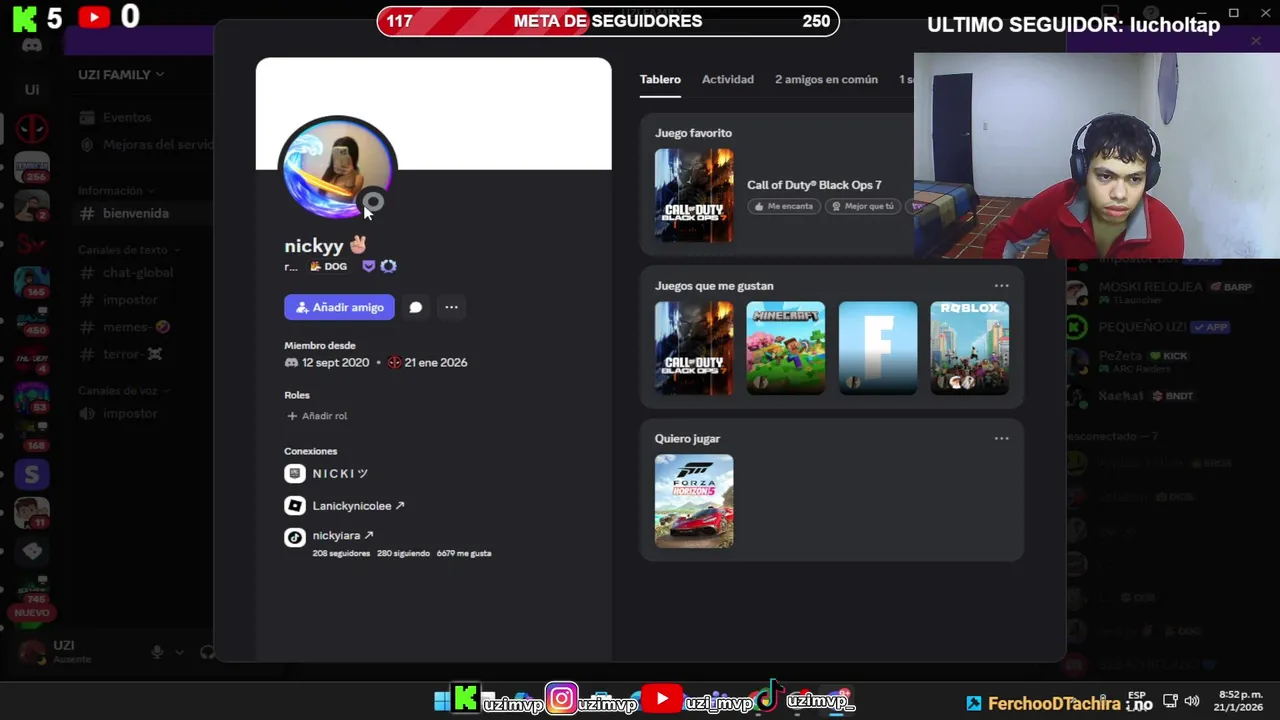
Task: Open the network icon in system tray
Action: pyautogui.click(x=1170, y=701)
